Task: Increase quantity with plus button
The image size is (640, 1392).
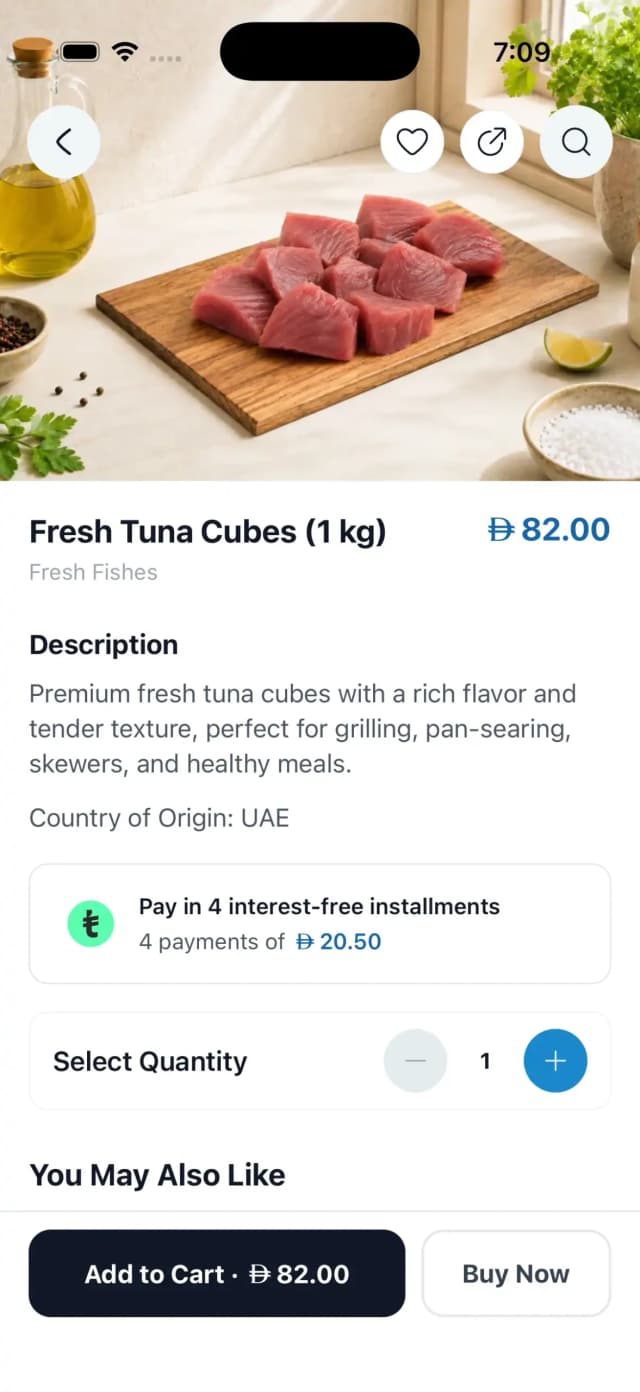Action: 555,1061
